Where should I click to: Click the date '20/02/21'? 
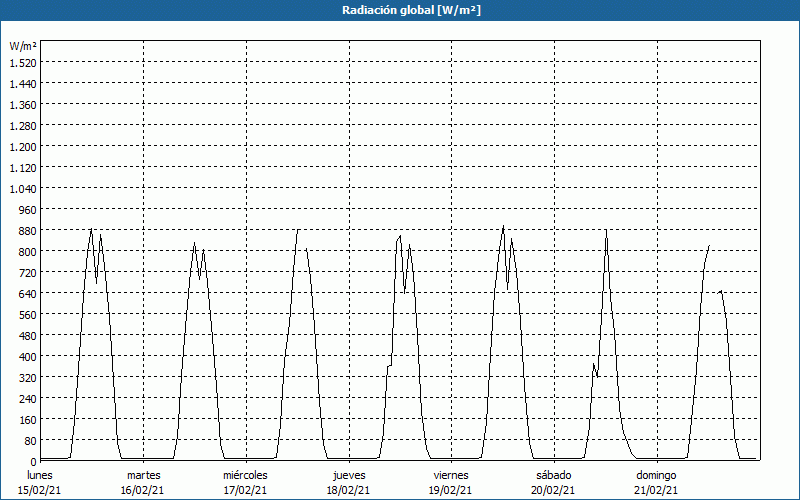click(x=554, y=490)
